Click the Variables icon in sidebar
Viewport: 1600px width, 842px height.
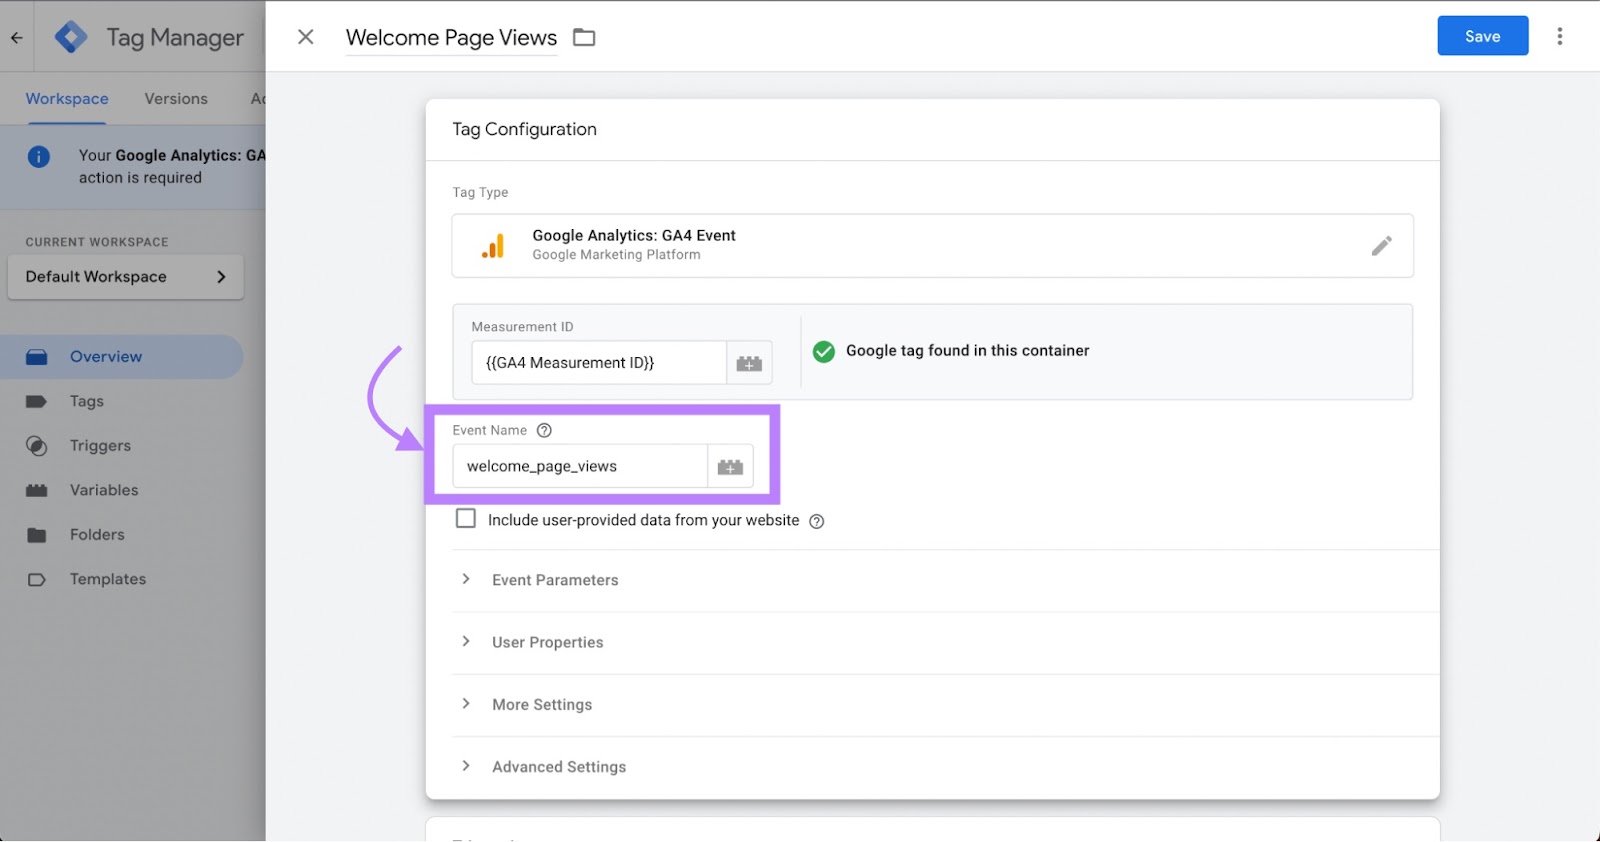coord(37,491)
